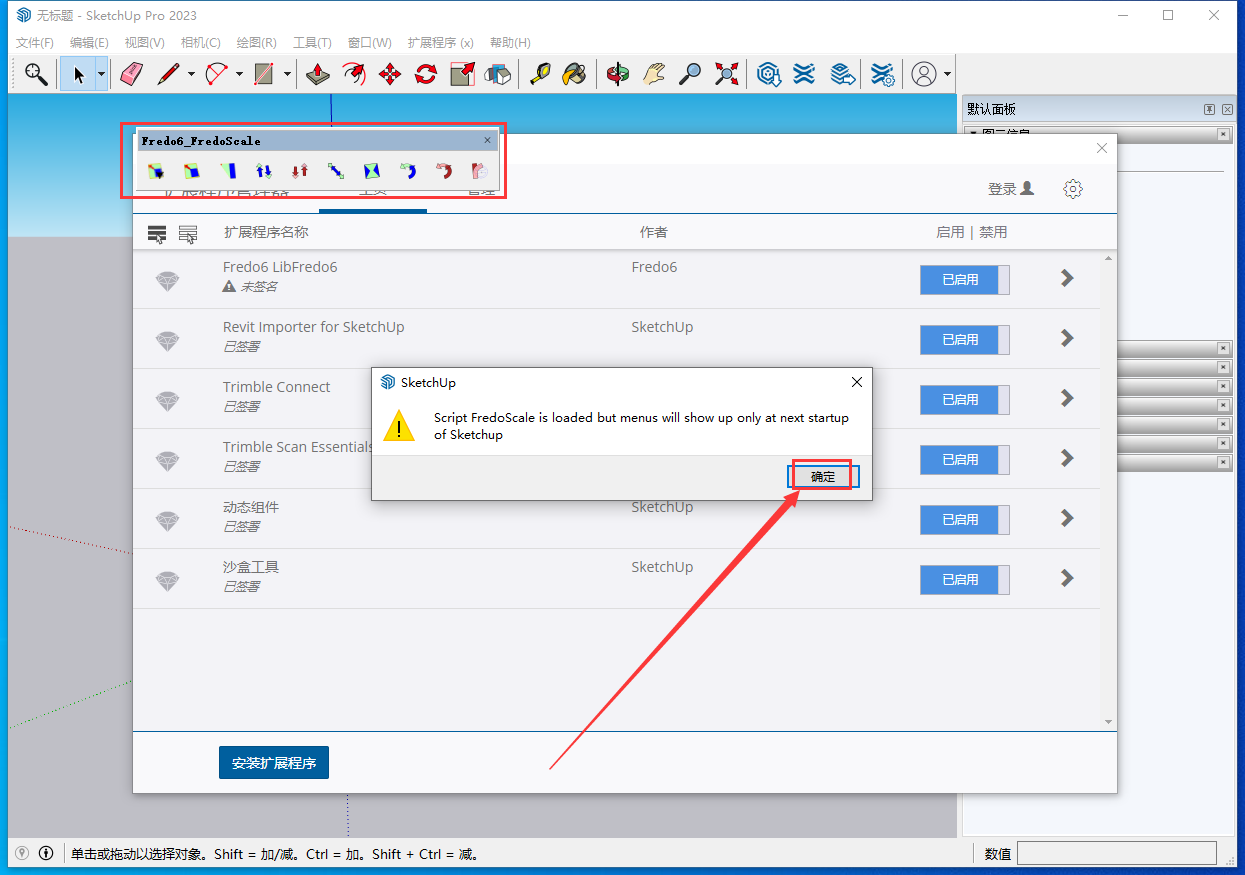This screenshot has width=1245, height=875.
Task: Click FredoScale red up-down arrows icon
Action: (x=300, y=171)
